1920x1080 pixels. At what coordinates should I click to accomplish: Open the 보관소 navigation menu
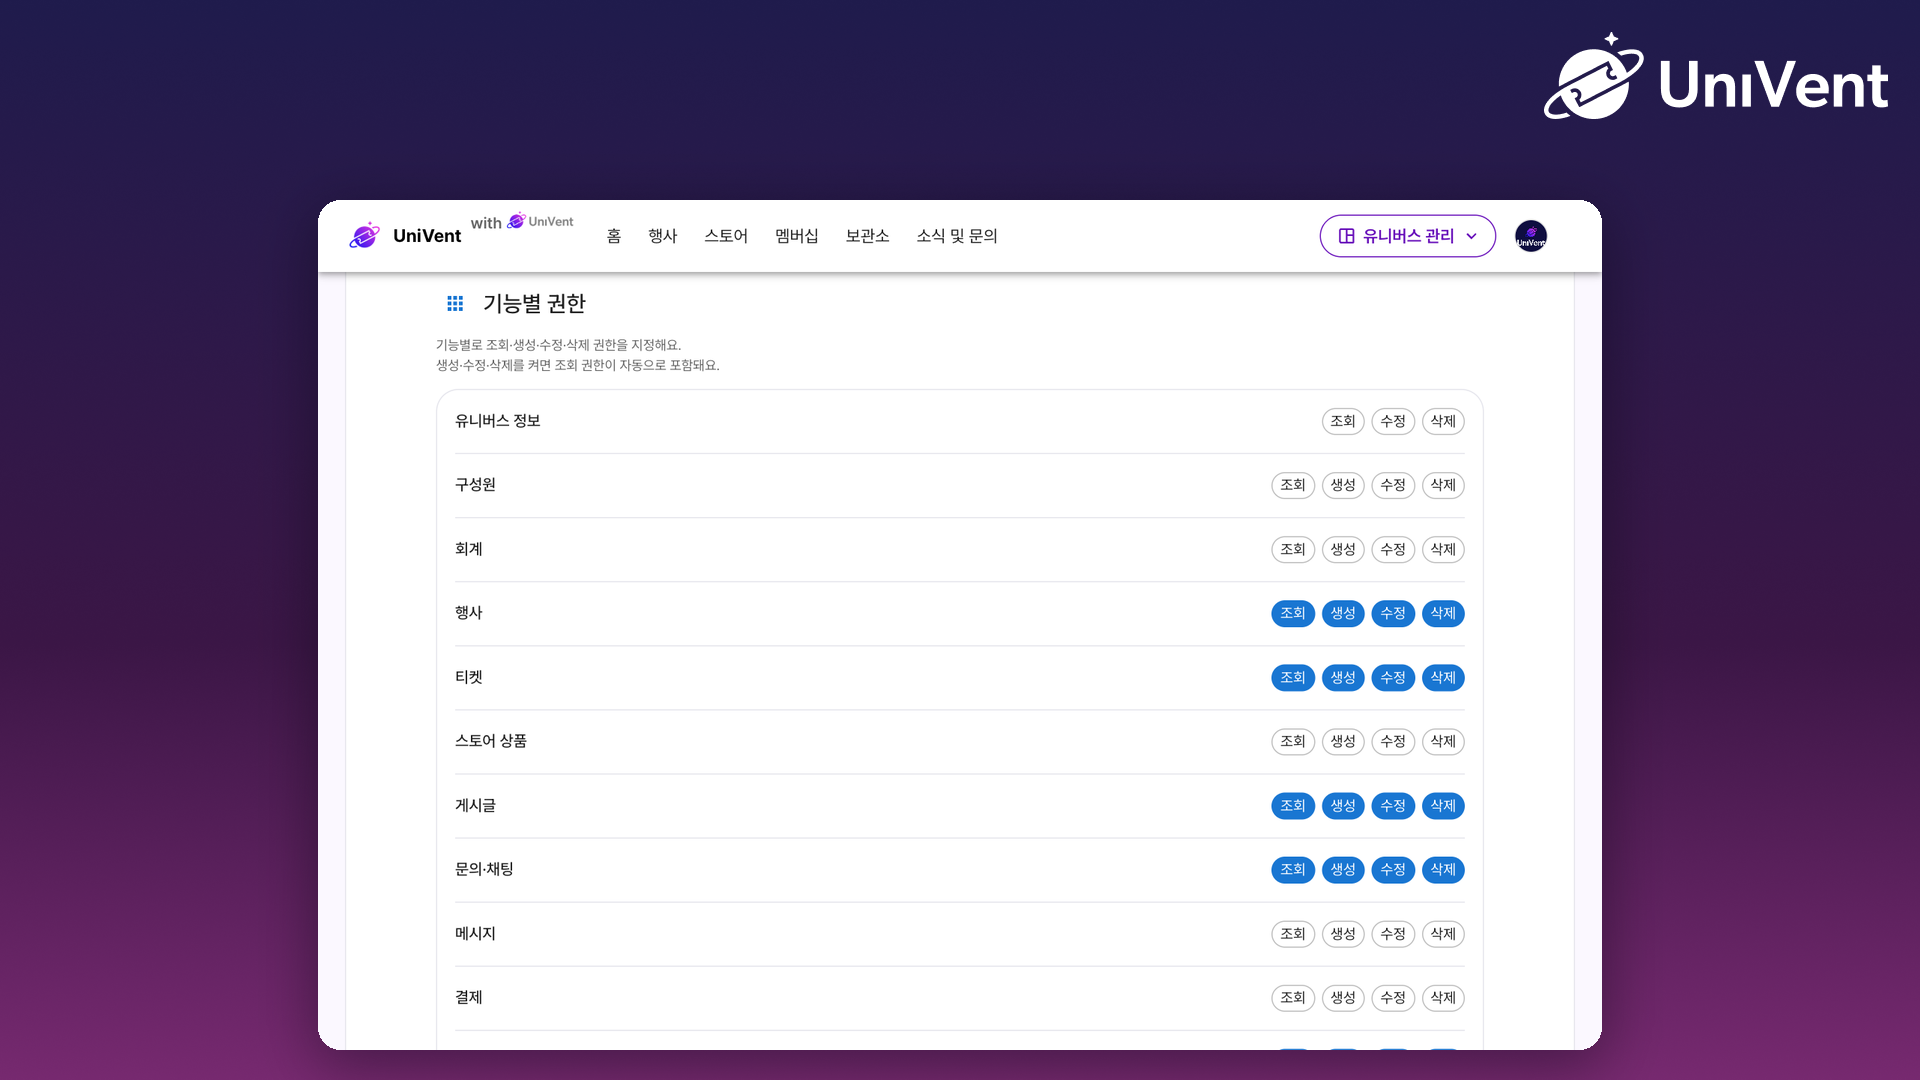868,236
